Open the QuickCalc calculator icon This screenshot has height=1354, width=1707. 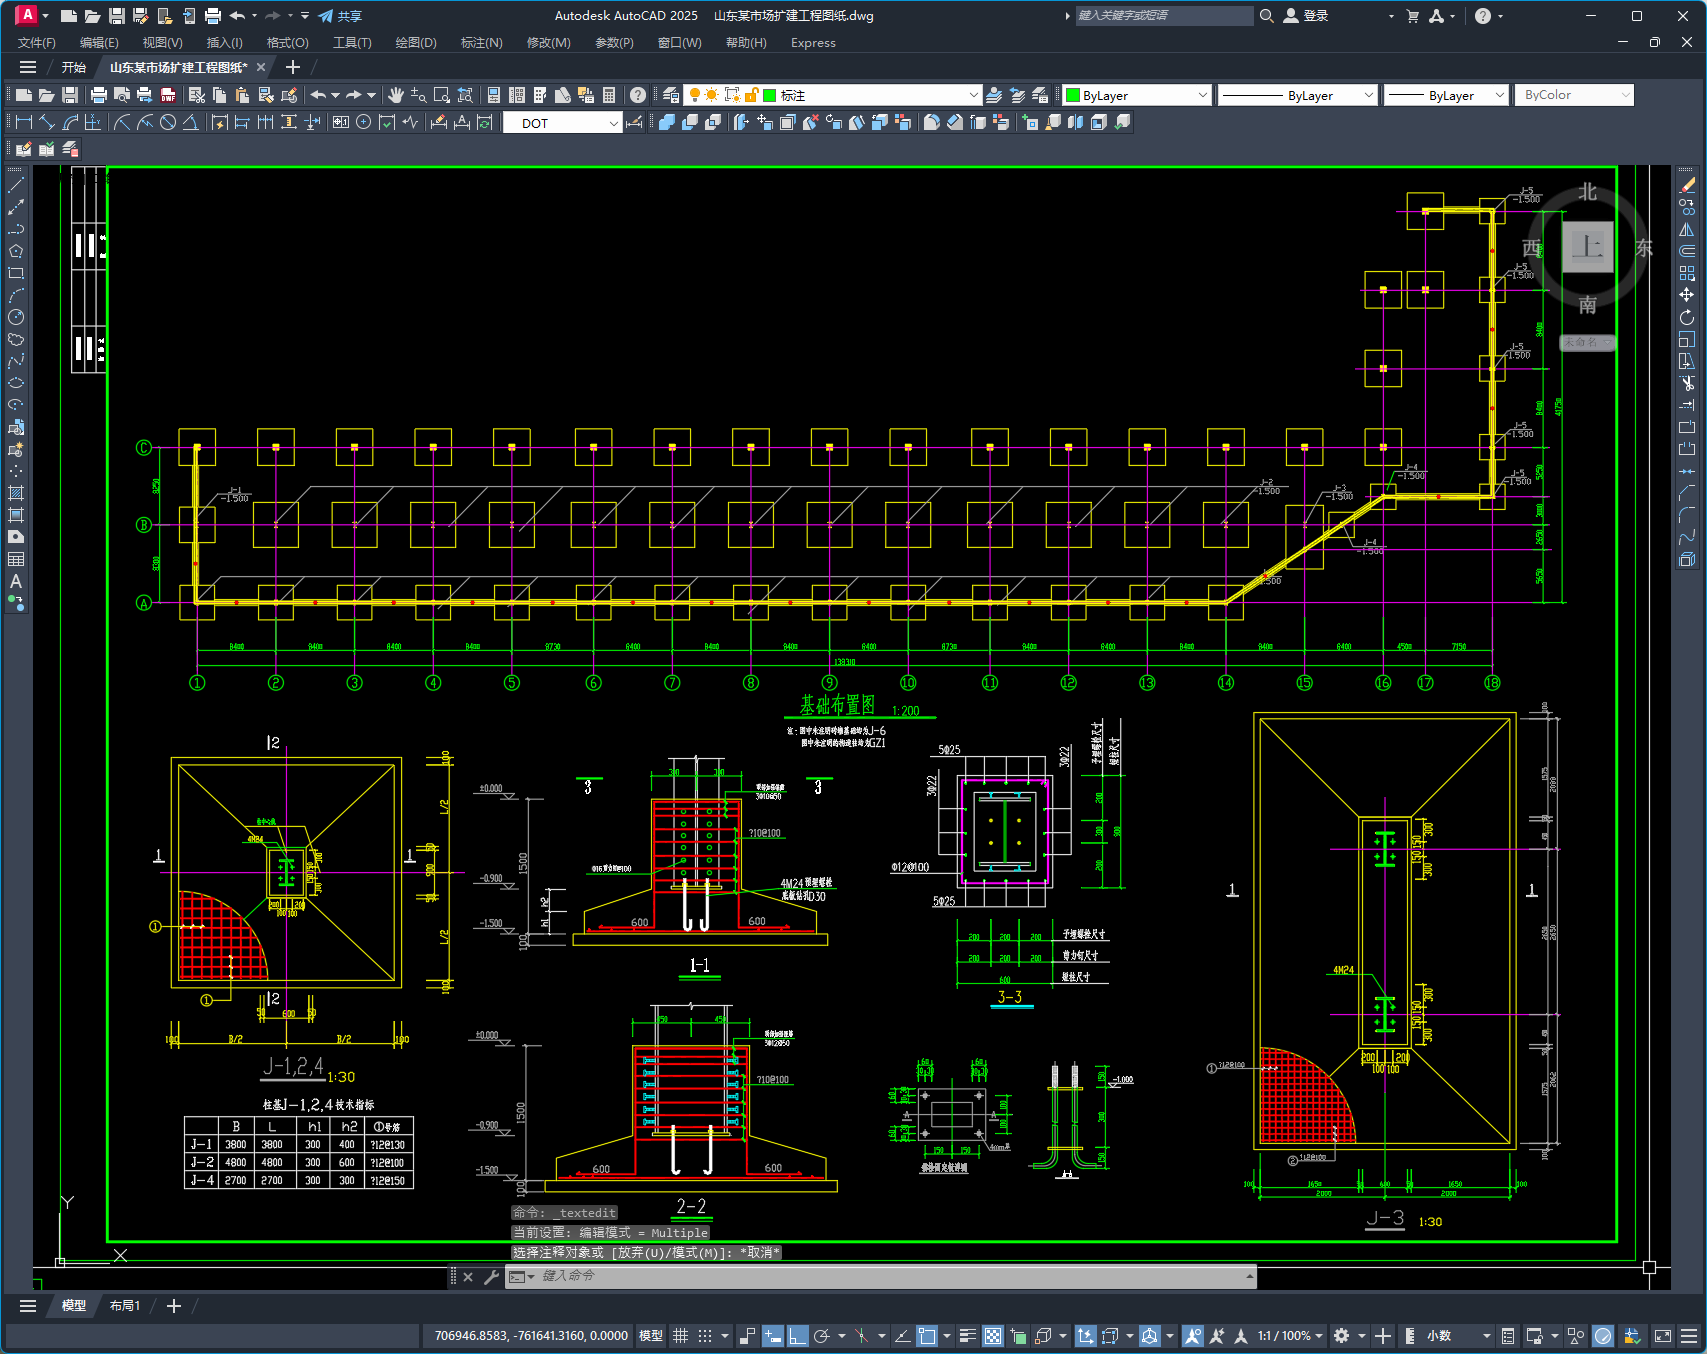pos(609,95)
